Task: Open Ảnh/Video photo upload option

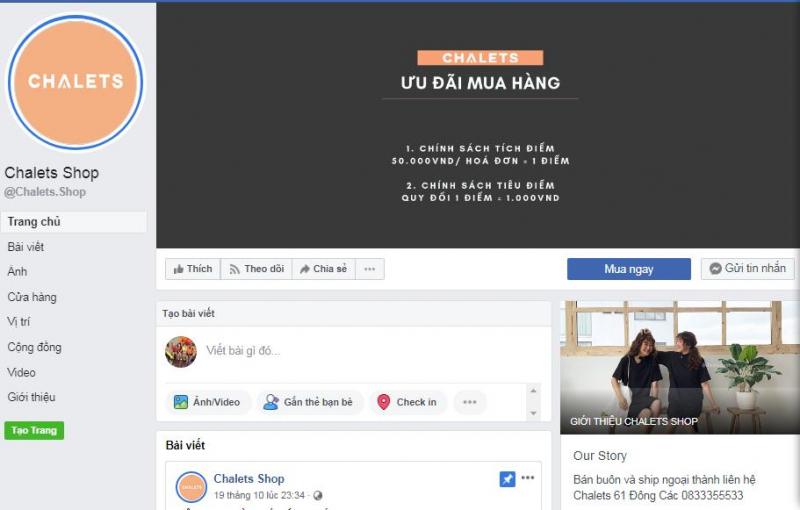Action: (x=207, y=402)
